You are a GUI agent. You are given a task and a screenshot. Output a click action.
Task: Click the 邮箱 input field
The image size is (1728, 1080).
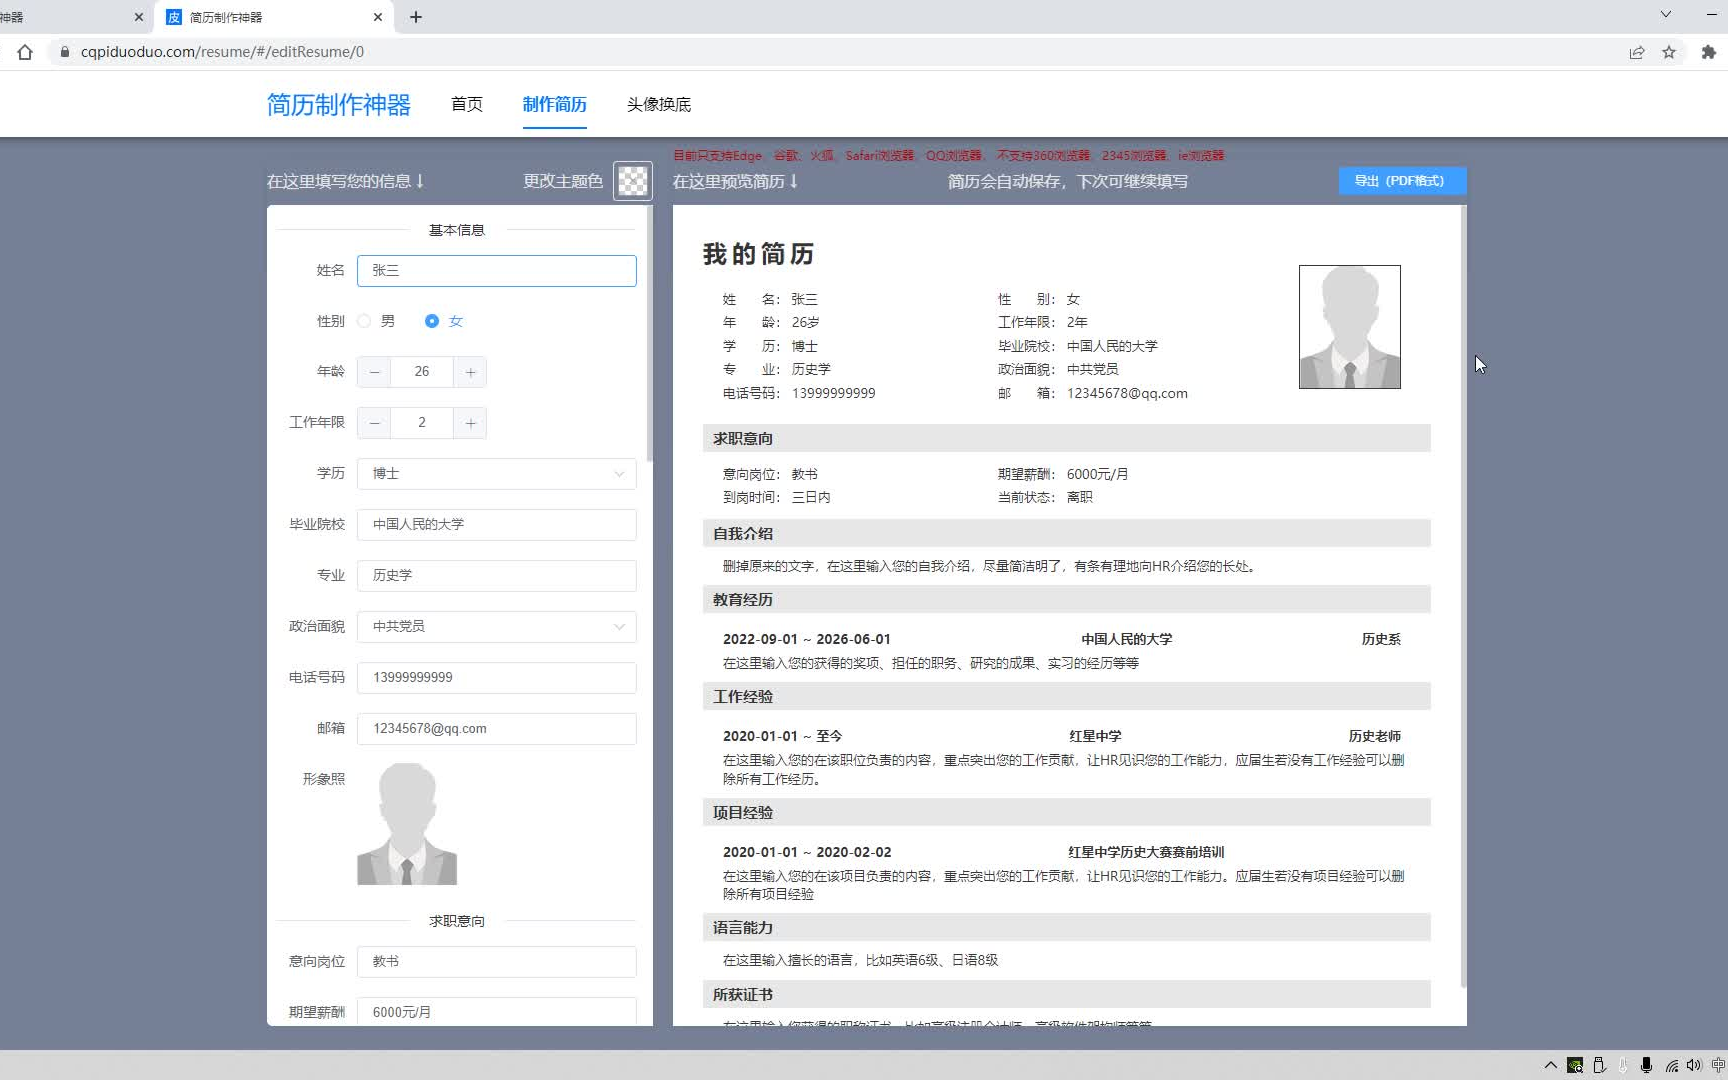tap(497, 729)
